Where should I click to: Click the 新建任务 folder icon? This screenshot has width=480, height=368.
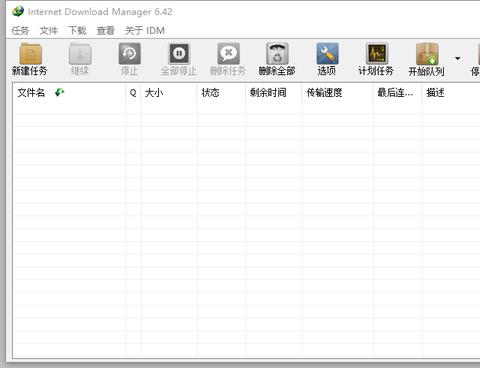pos(30,54)
